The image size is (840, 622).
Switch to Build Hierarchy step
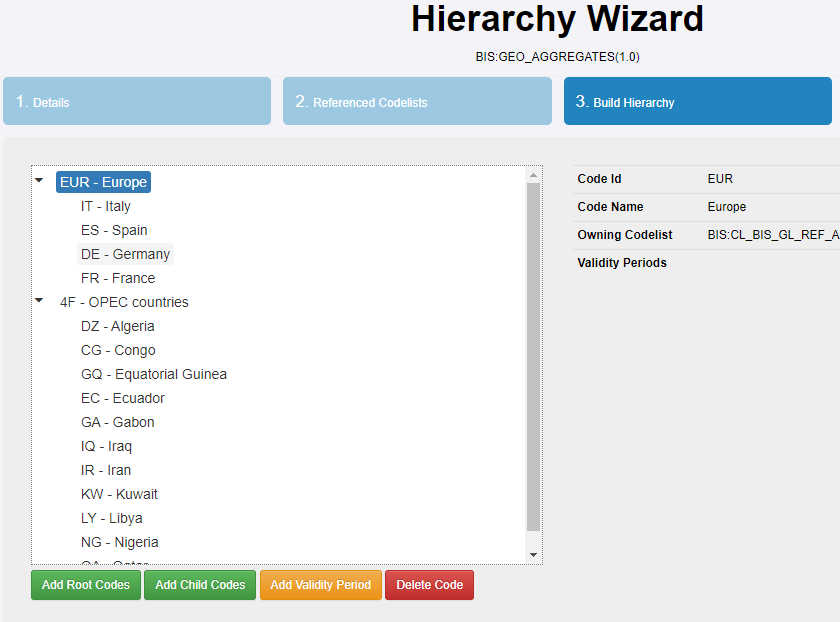pyautogui.click(x=697, y=102)
